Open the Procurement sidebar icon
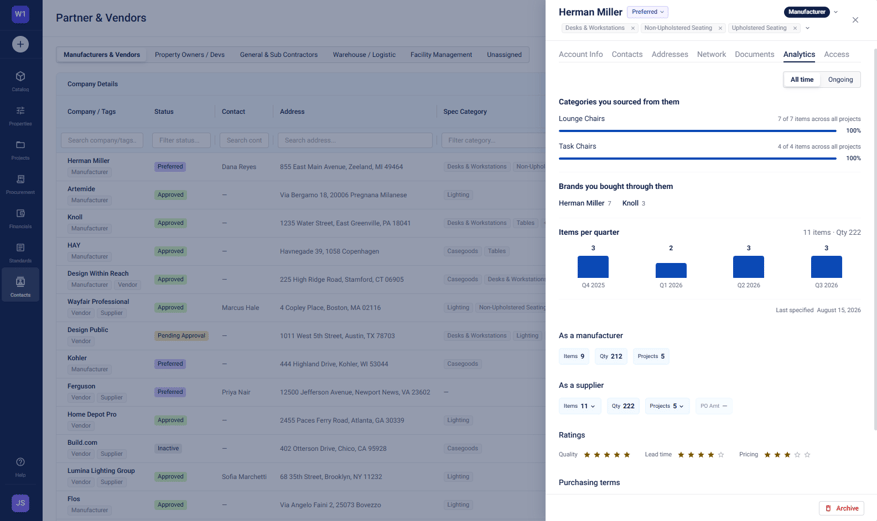Screen dimensions: 877x521 (x=20, y=183)
